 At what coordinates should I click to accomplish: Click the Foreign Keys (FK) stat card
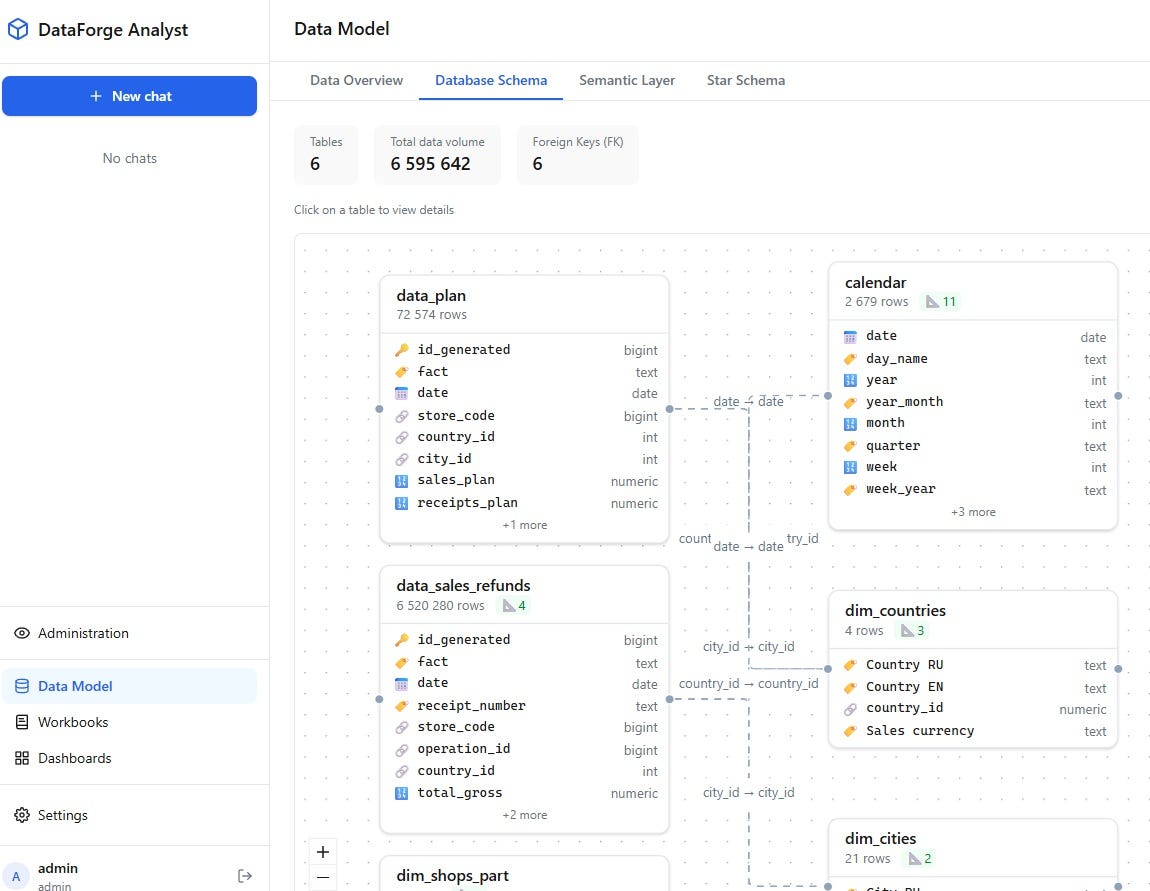(578, 154)
